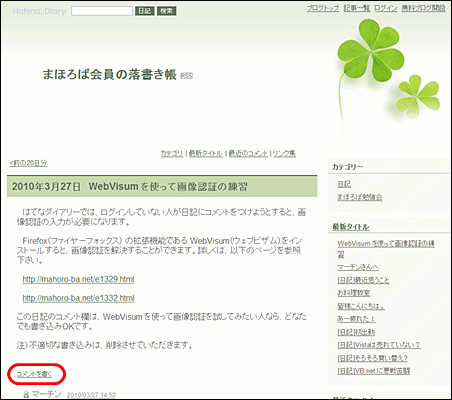
Task: Click the RSS icon beside the blog title
Action: 186,76
